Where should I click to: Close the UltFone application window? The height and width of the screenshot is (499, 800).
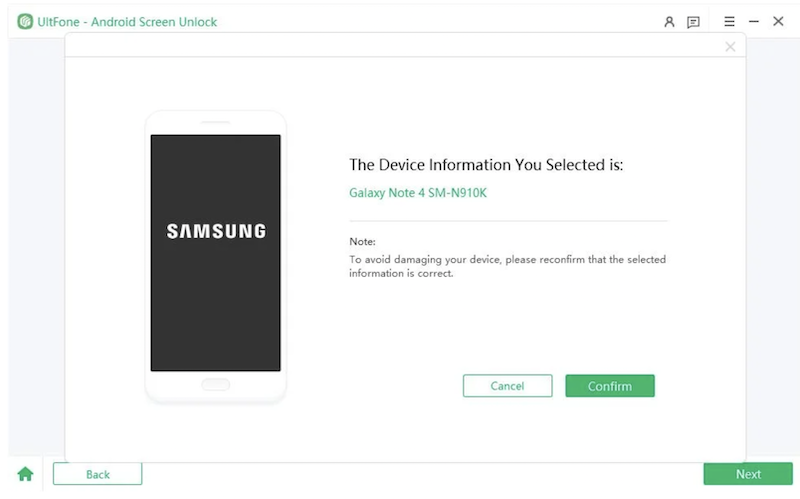tap(778, 21)
